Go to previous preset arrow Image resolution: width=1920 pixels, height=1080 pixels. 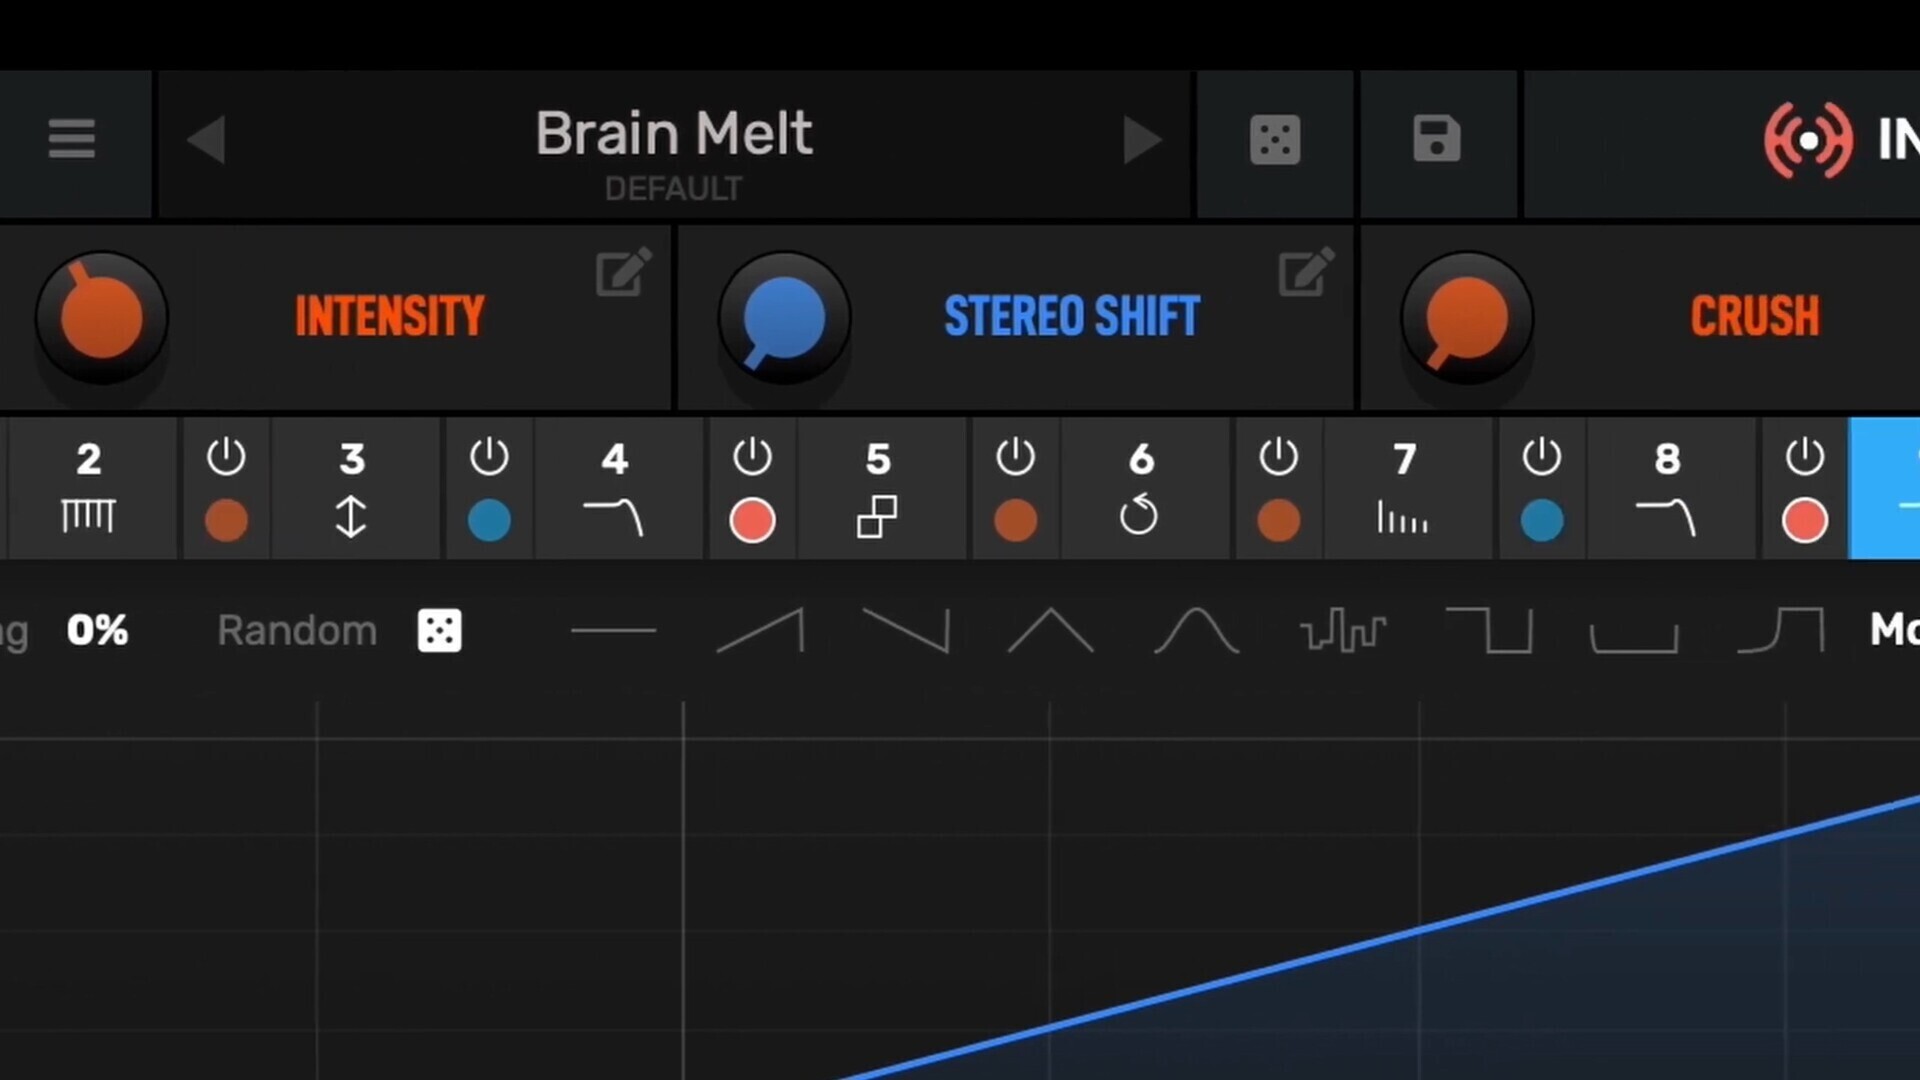207,139
